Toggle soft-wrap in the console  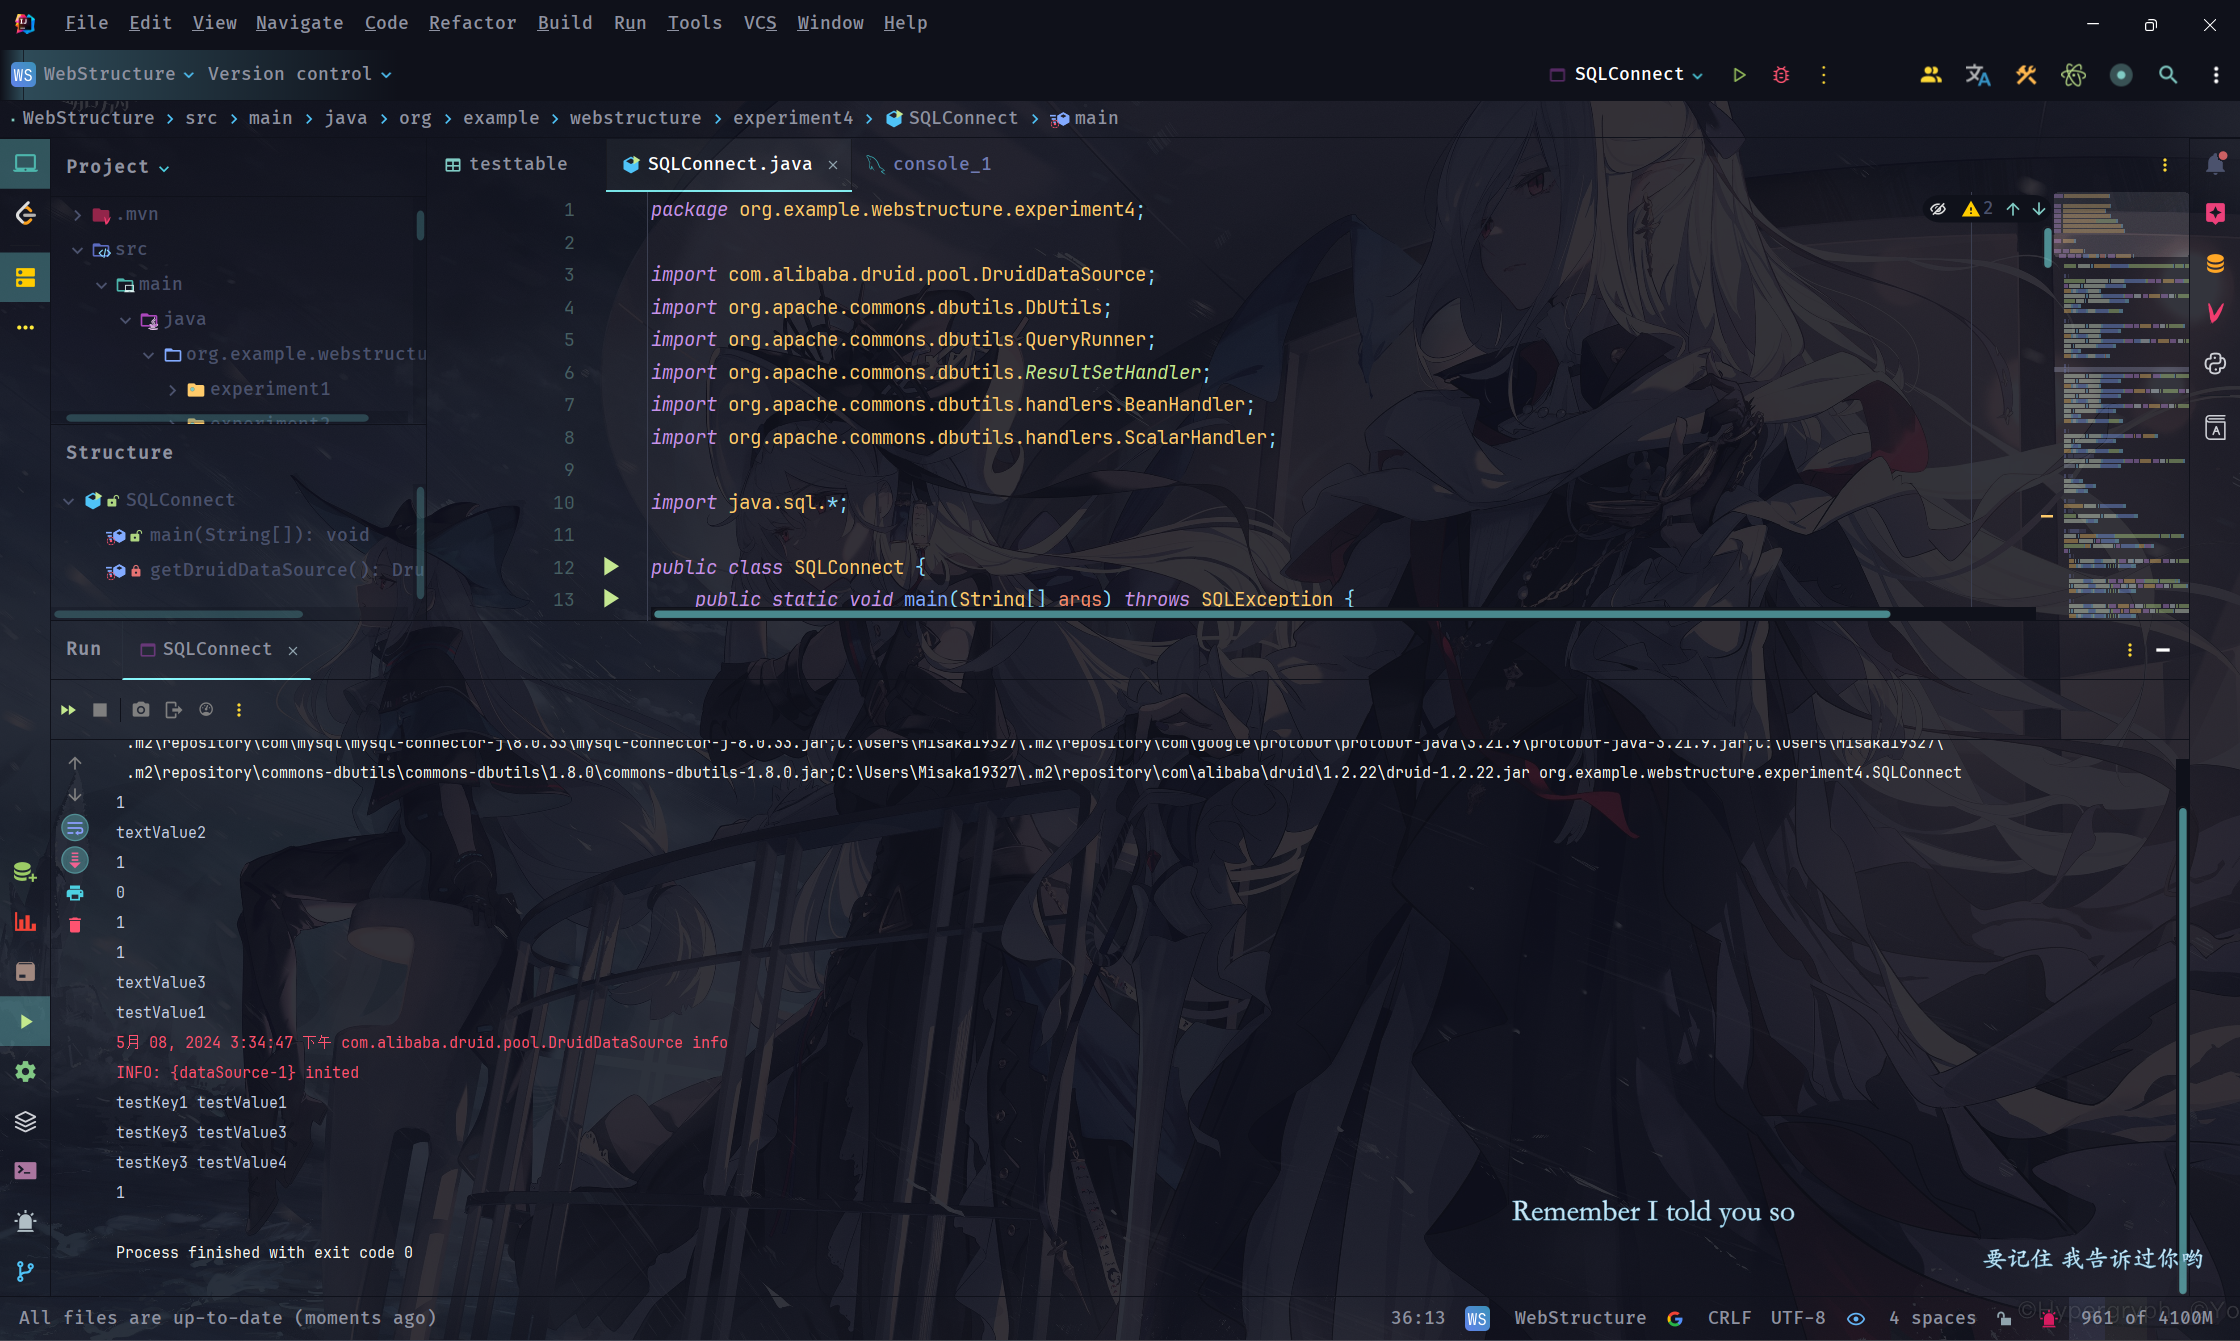point(75,828)
